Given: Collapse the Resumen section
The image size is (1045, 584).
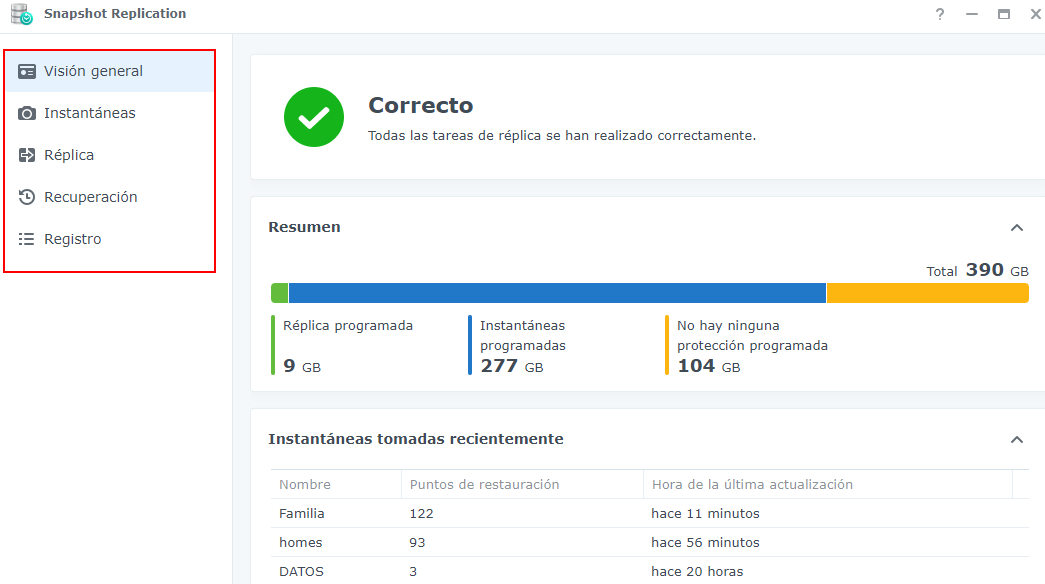Looking at the screenshot, I should (x=1017, y=228).
